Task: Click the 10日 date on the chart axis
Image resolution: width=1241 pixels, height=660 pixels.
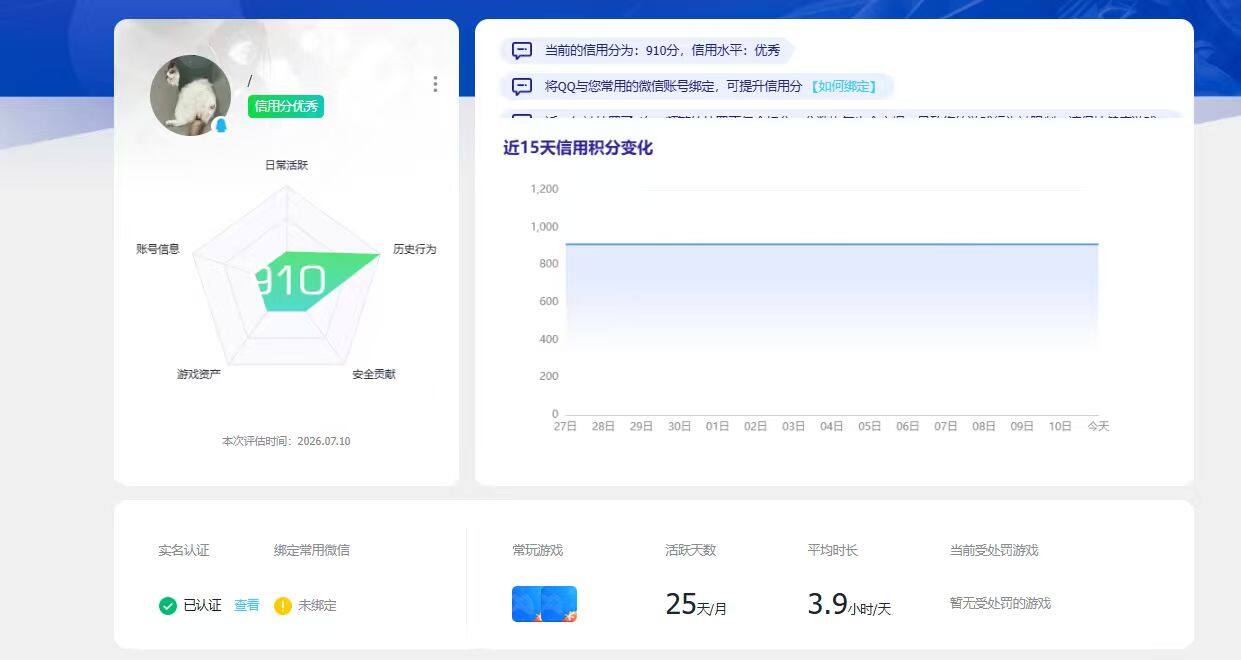Action: pyautogui.click(x=1060, y=426)
